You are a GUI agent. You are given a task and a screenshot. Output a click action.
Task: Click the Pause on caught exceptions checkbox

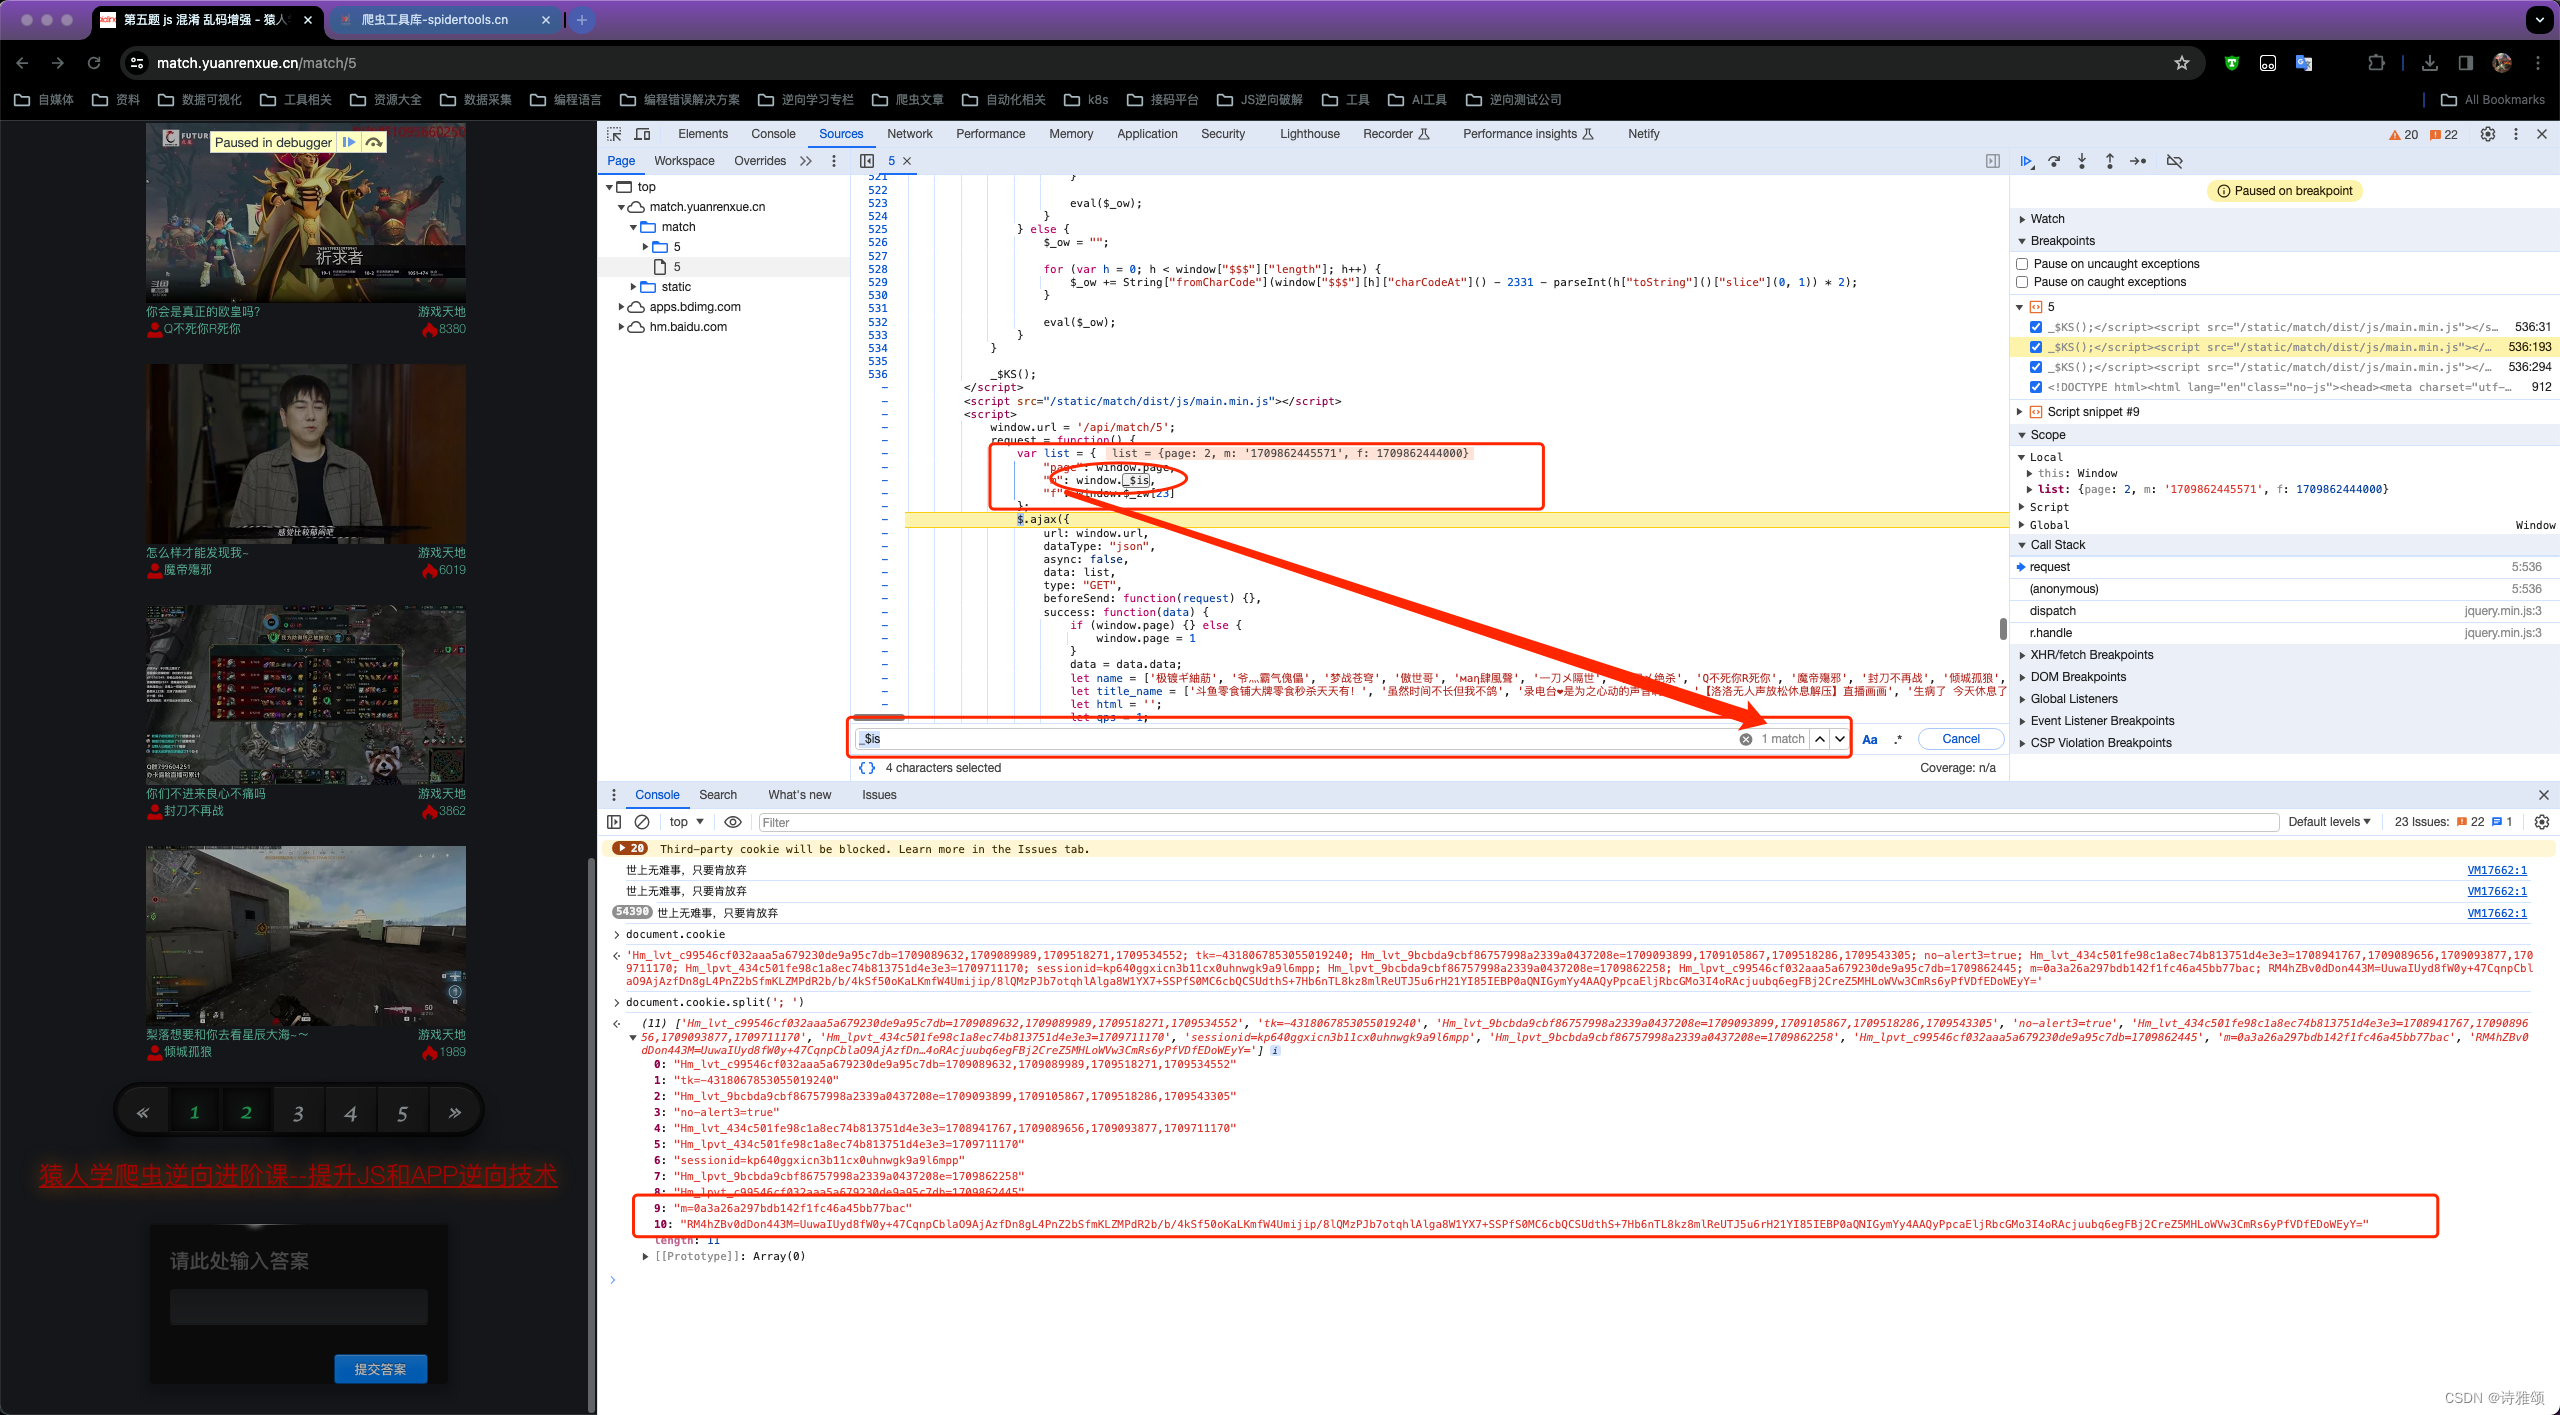coord(2025,284)
